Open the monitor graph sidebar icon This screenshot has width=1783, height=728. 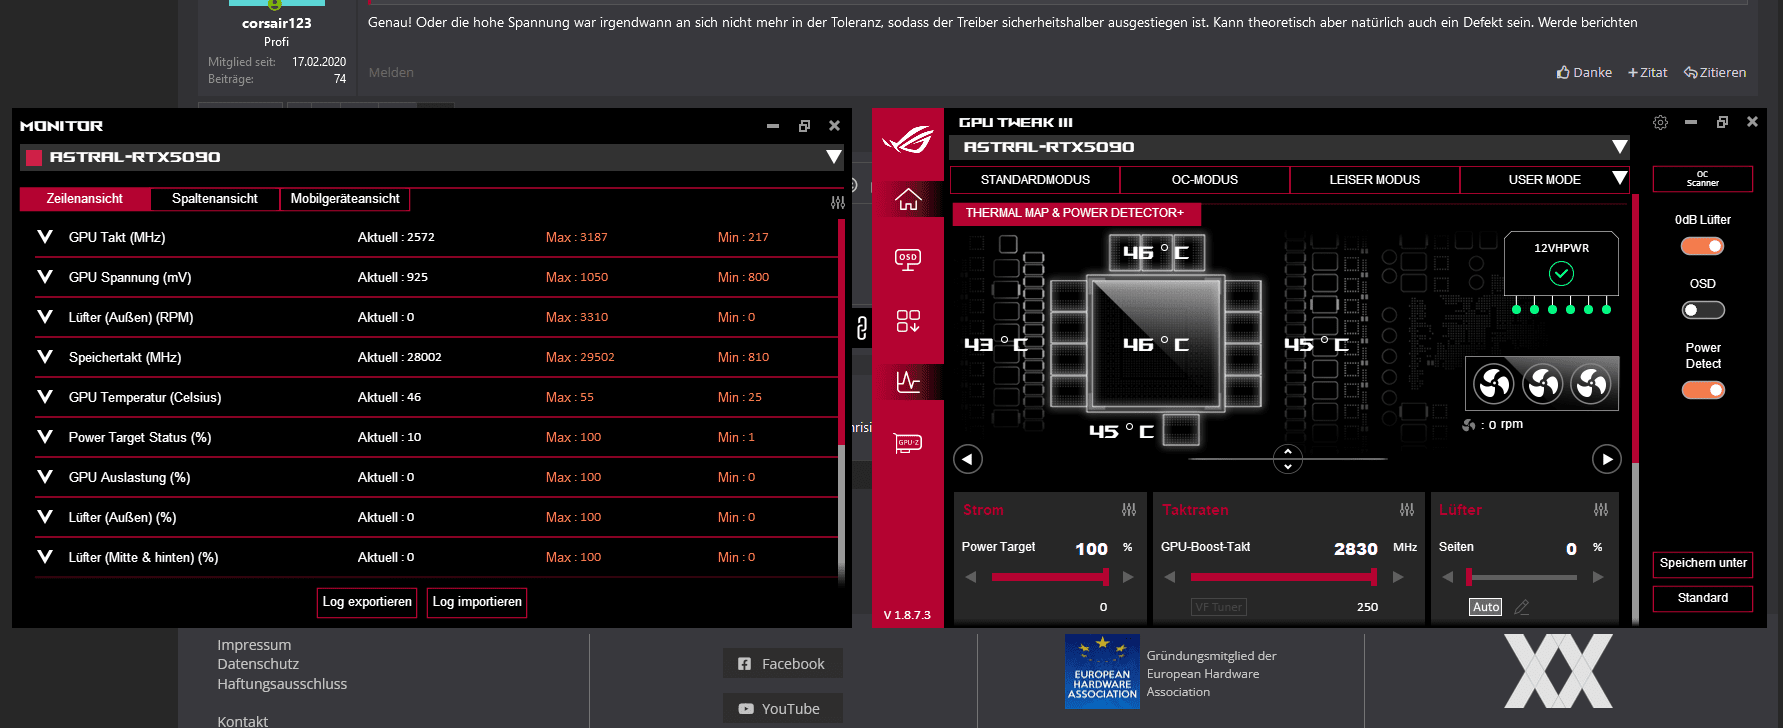pyautogui.click(x=908, y=381)
